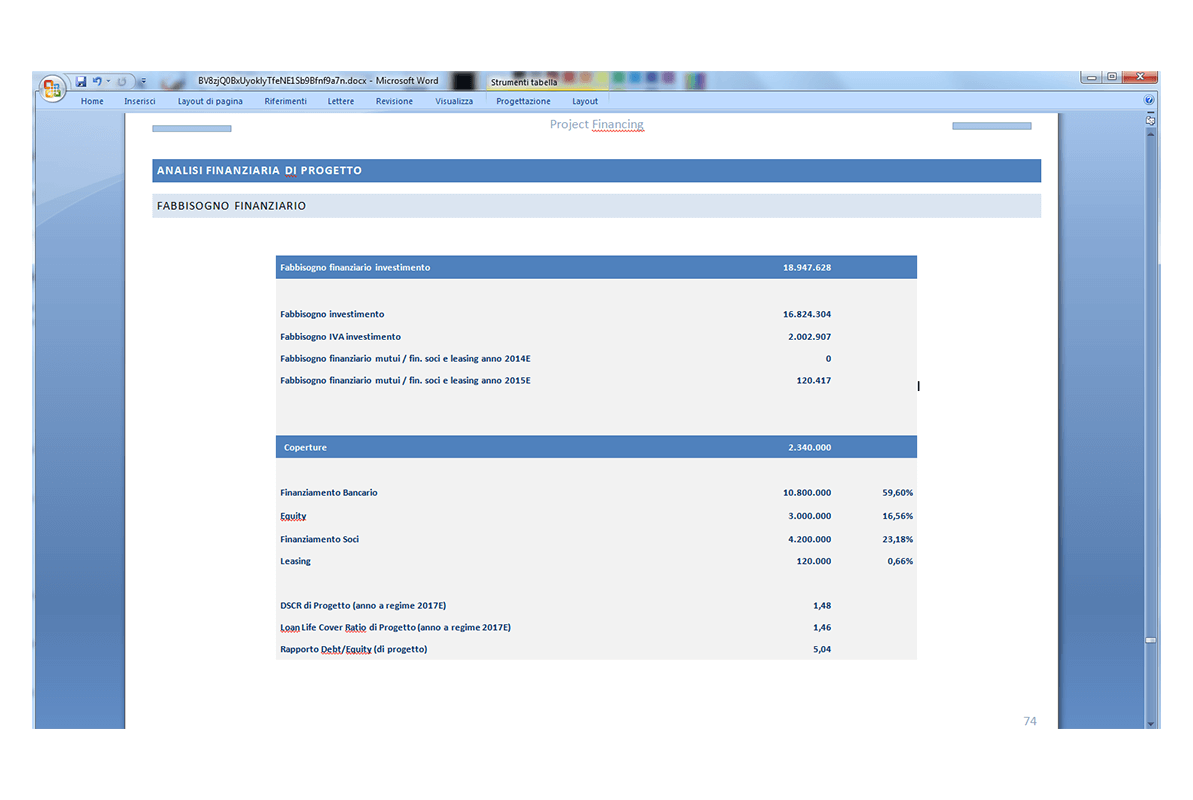This screenshot has height=800, width=1193.
Task: Toggle the ruler icon above the scrollbar
Action: (1150, 120)
